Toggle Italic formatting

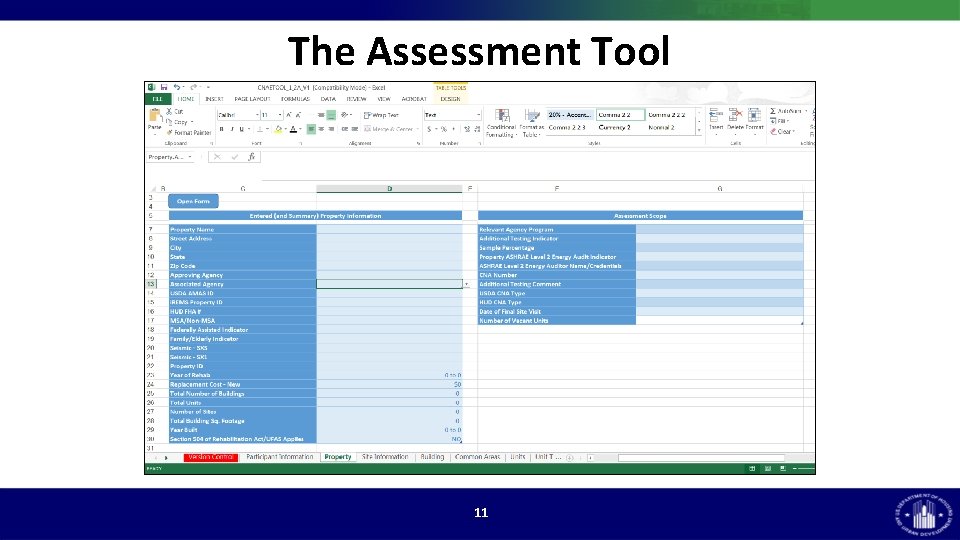pos(232,129)
